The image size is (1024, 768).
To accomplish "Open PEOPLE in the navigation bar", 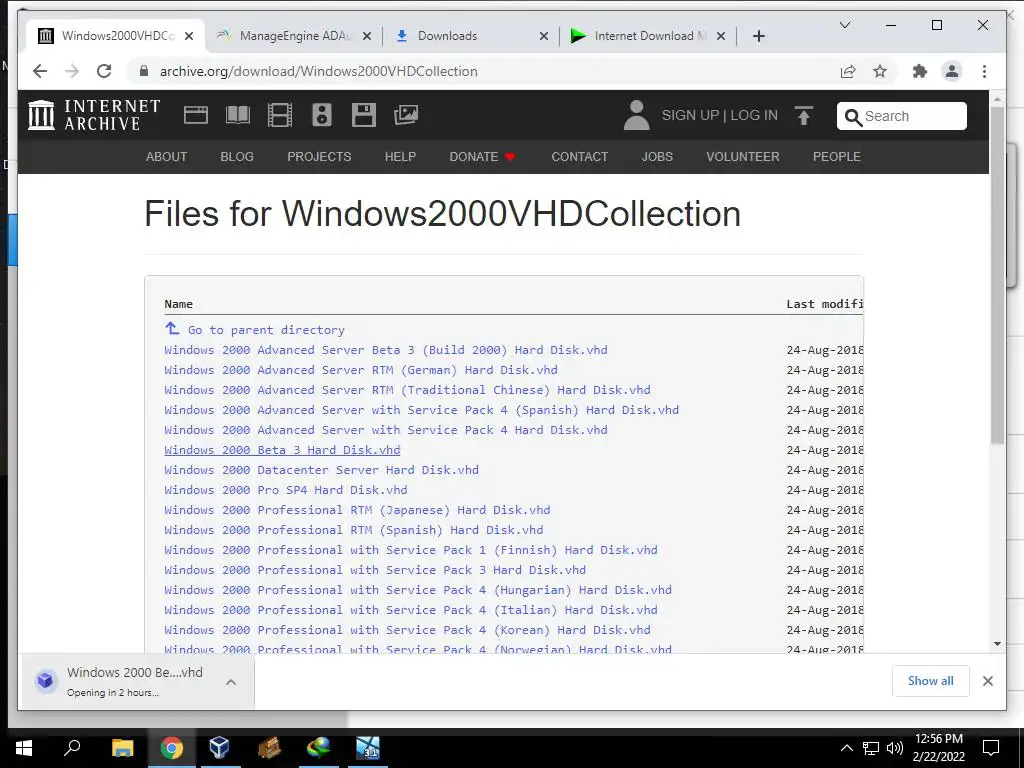I will point(837,157).
